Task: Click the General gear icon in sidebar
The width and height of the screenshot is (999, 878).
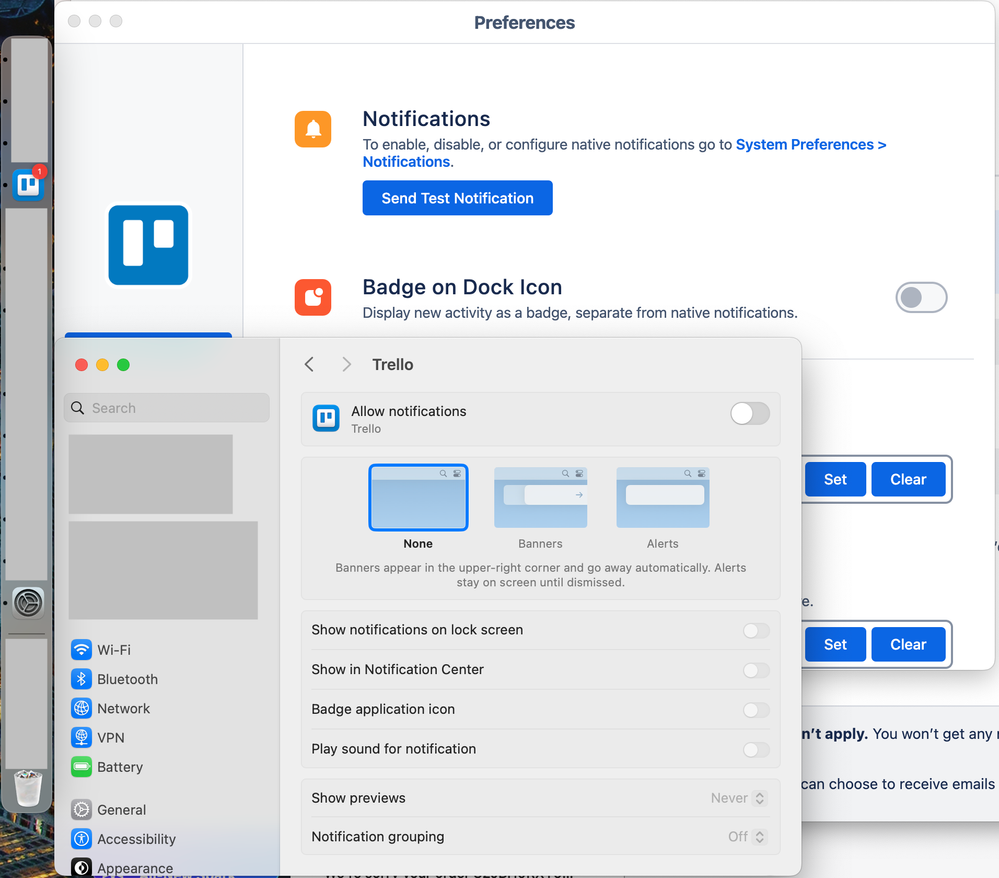Action: 82,810
